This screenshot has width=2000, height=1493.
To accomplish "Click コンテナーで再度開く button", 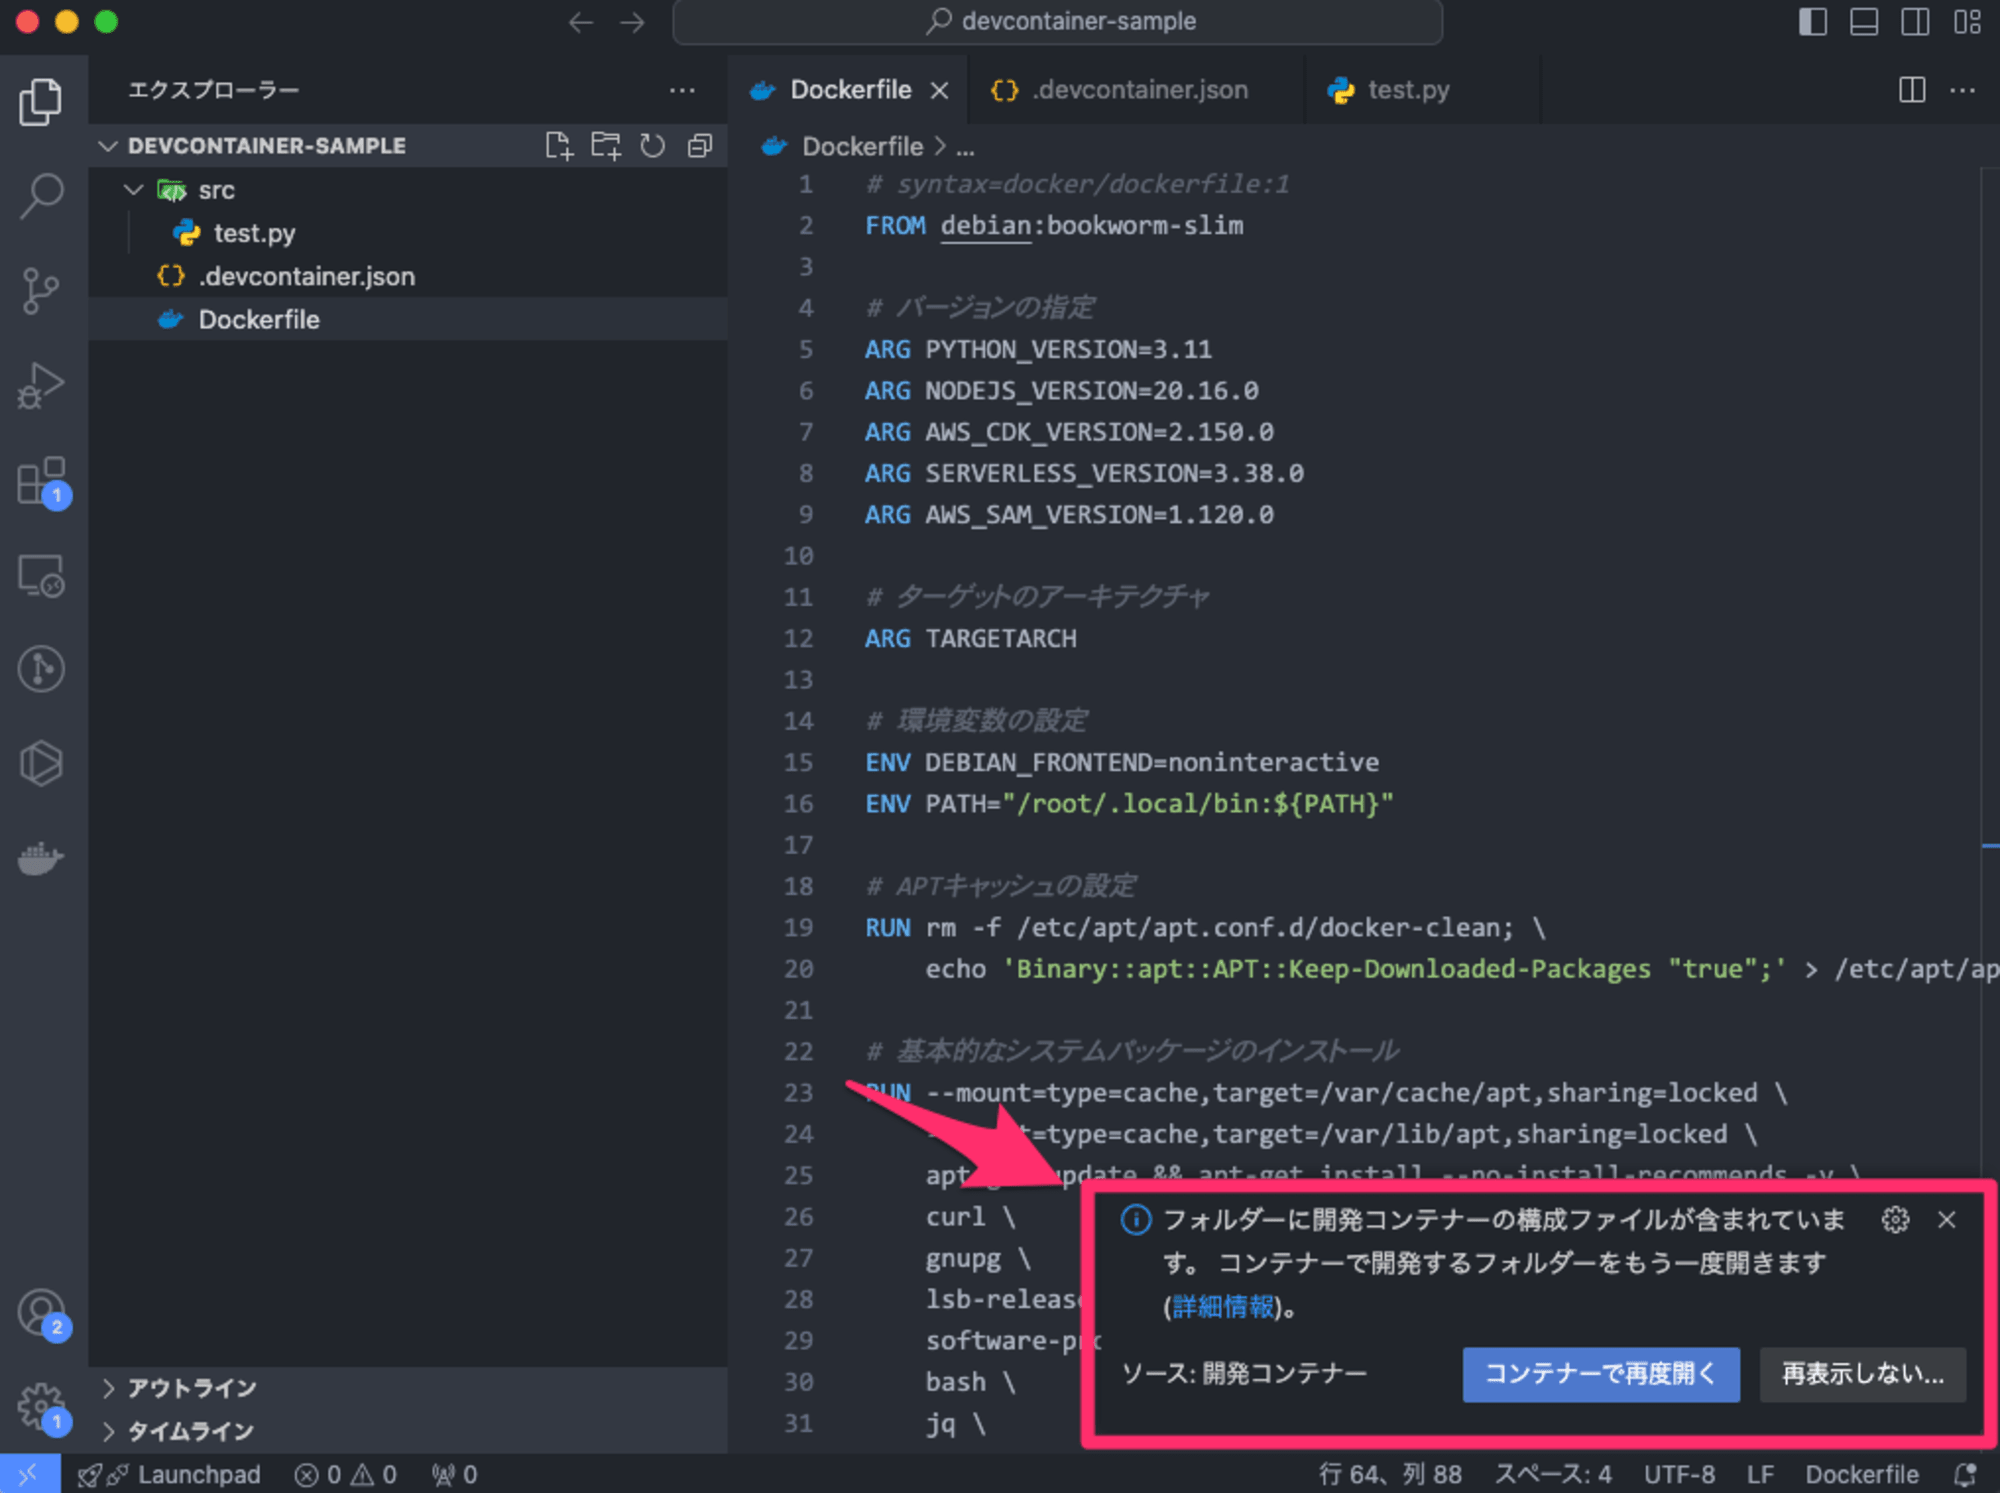I will click(x=1600, y=1374).
